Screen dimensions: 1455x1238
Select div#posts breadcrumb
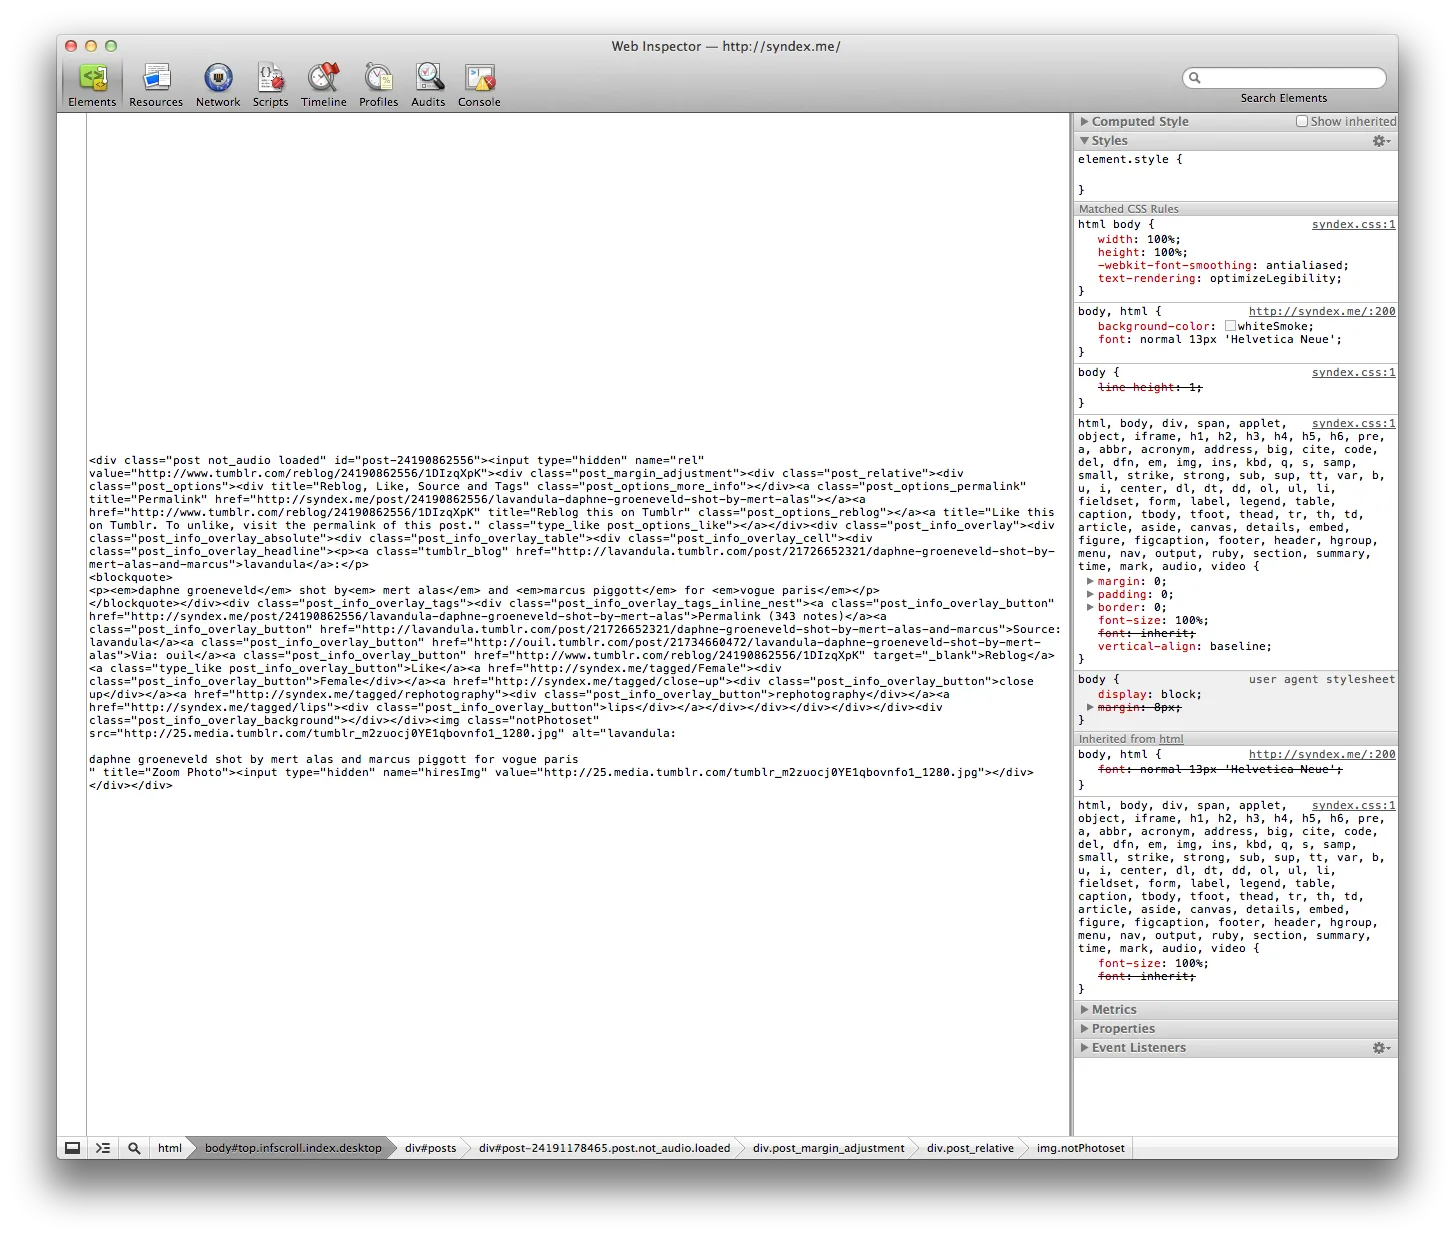[x=430, y=1148]
